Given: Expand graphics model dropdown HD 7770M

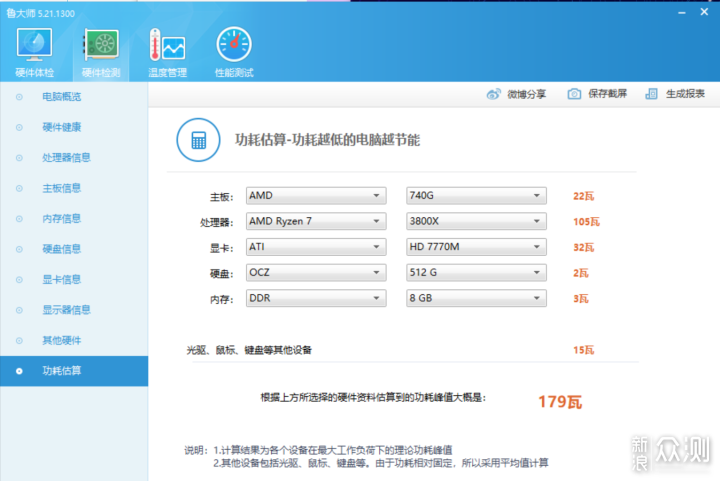Looking at the screenshot, I should [476, 247].
